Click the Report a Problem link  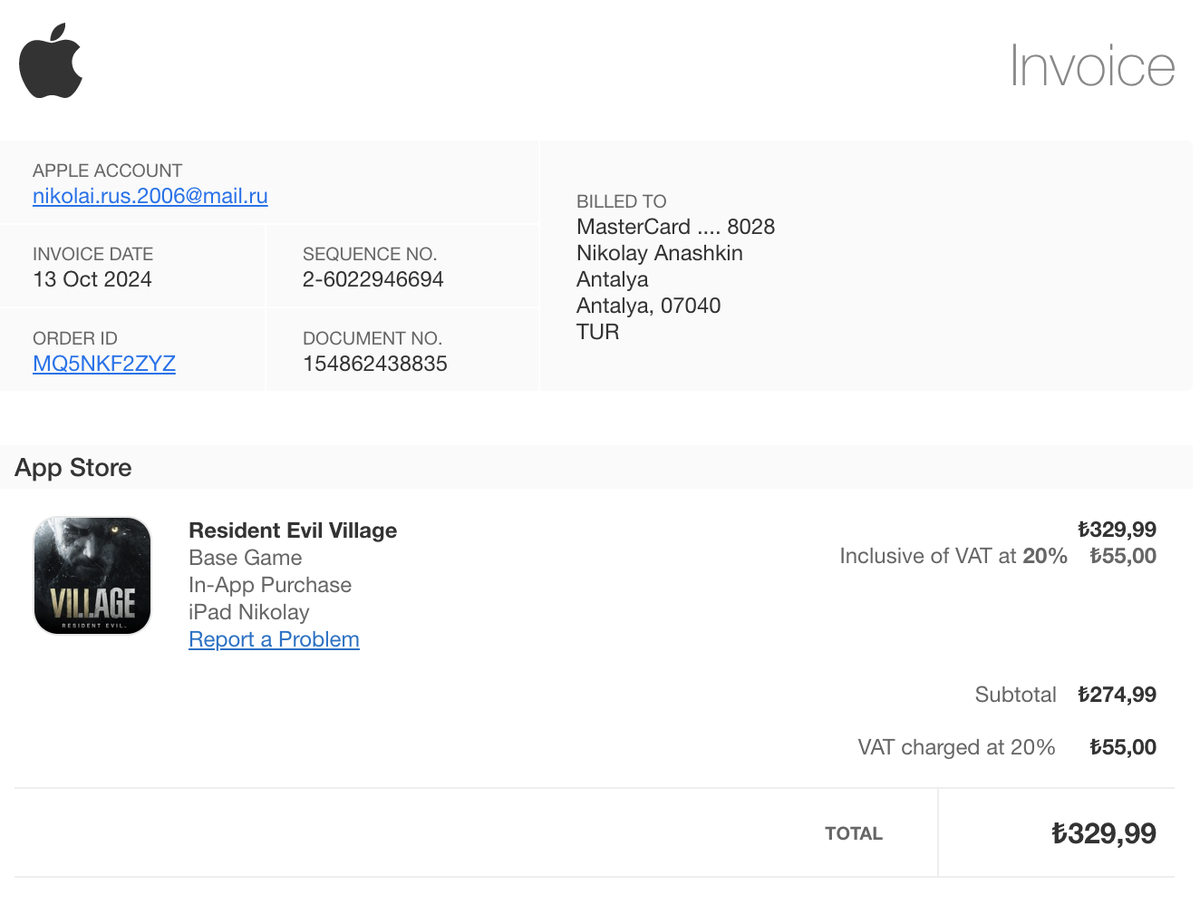(x=274, y=640)
